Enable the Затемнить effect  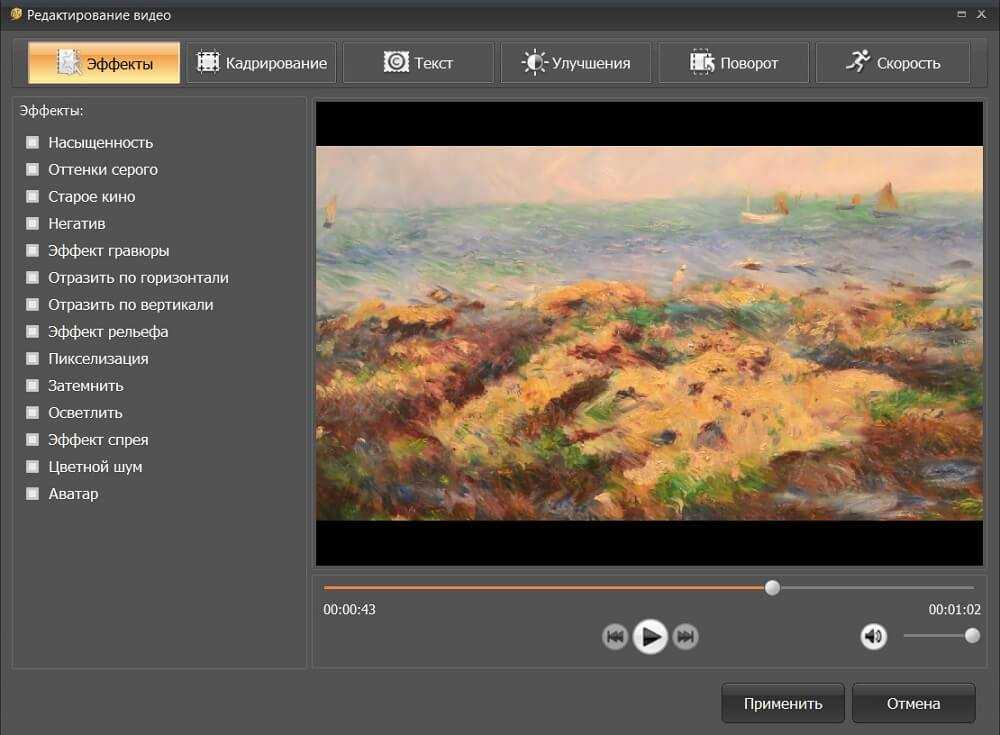click(x=33, y=385)
